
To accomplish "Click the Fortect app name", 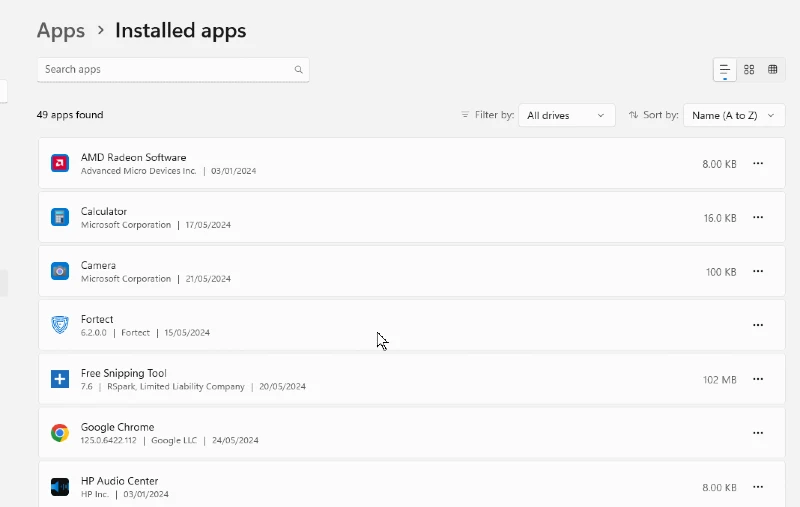I will (x=97, y=319).
